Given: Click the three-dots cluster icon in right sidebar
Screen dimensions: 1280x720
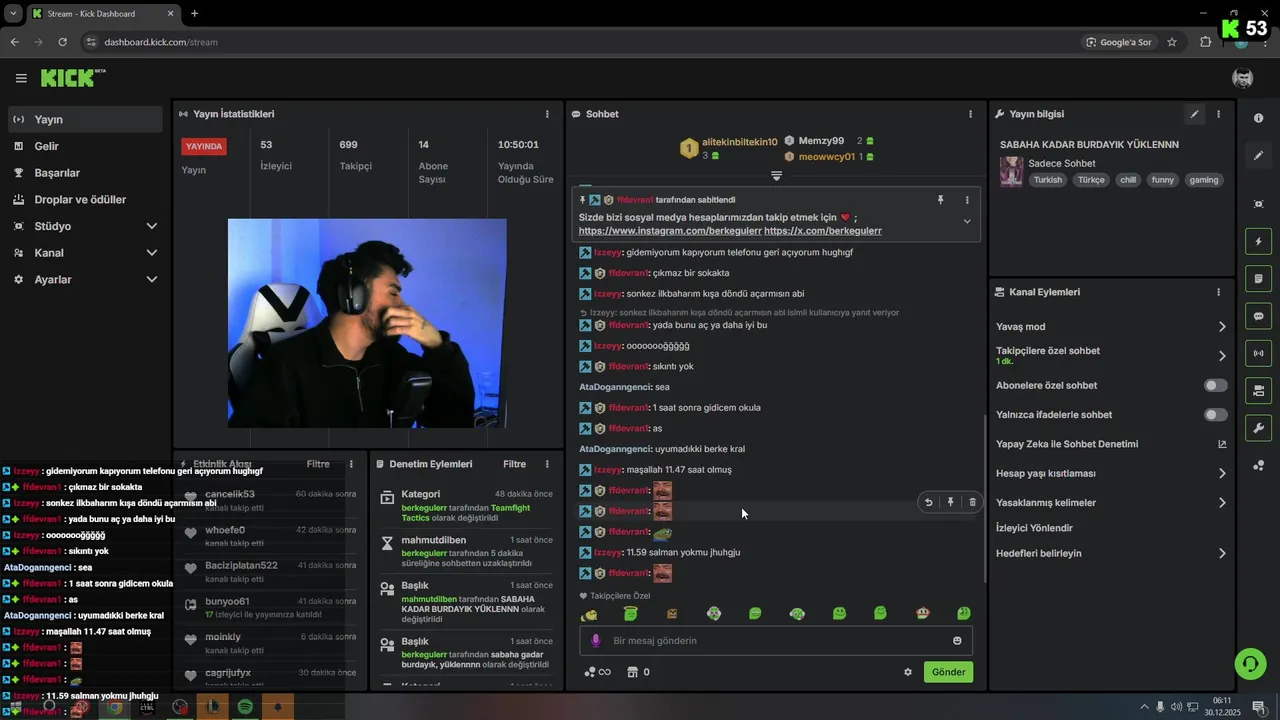Looking at the screenshot, I should click(1258, 466).
